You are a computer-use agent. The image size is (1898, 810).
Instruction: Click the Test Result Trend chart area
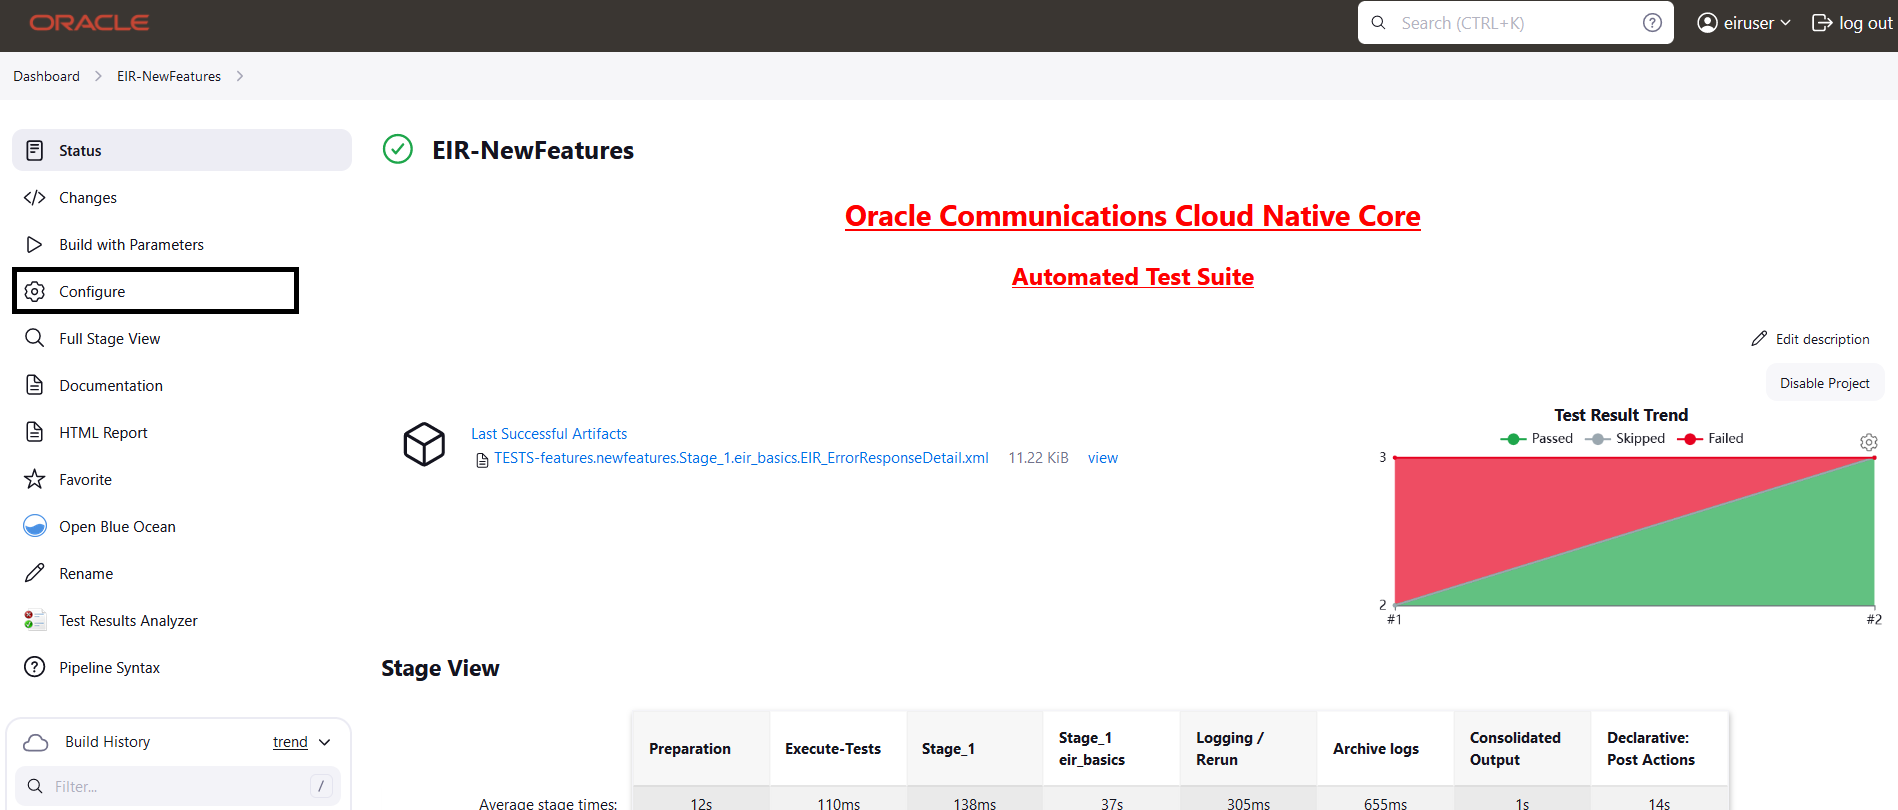coord(1634,531)
